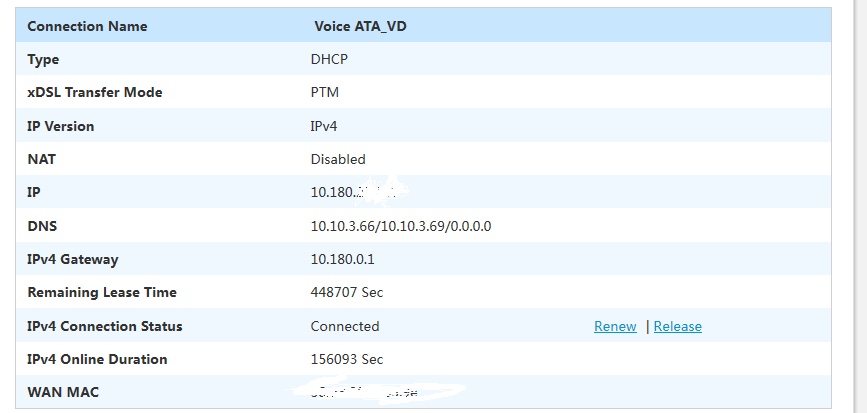Click the IPv4 Gateway label

(72, 259)
